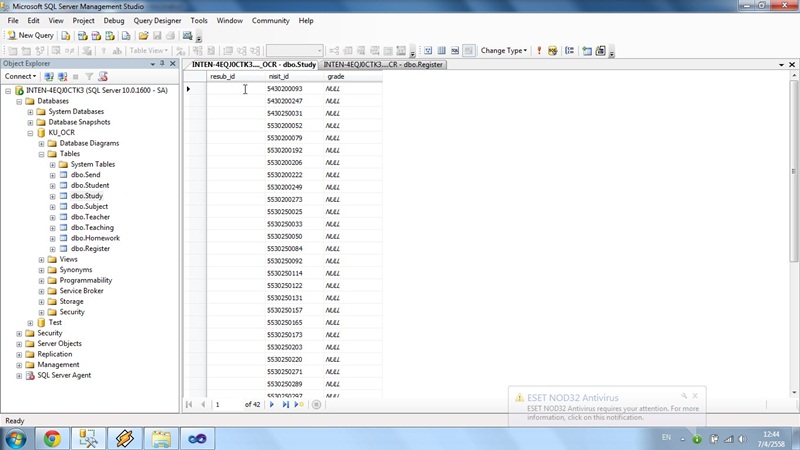This screenshot has width=800, height=450.
Task: Select the dbo.Teacher table in the tree
Action: (x=90, y=217)
